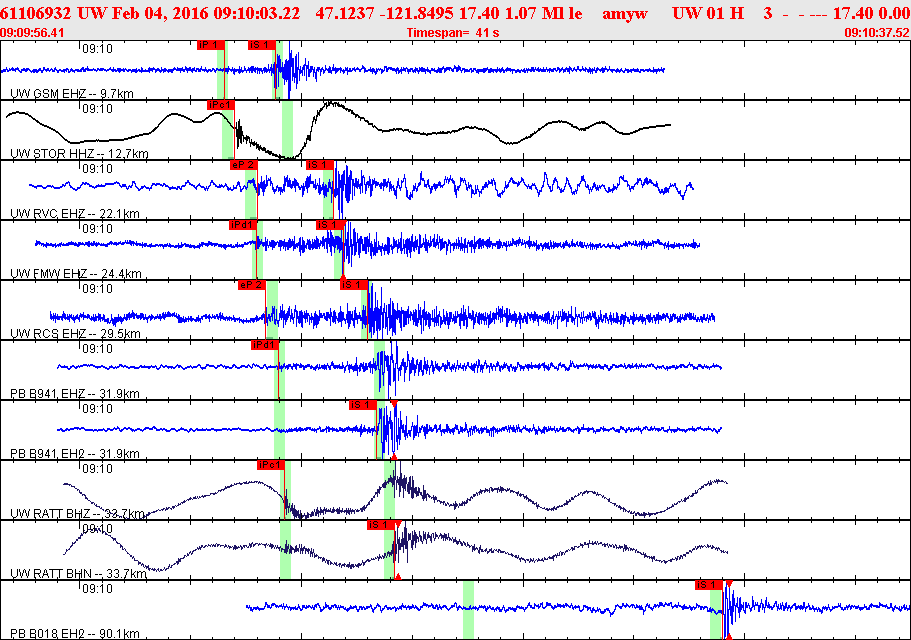The height and width of the screenshot is (640, 911).
Task: Click the iP 1 pick flag on GSM trace
Action: click(x=210, y=45)
